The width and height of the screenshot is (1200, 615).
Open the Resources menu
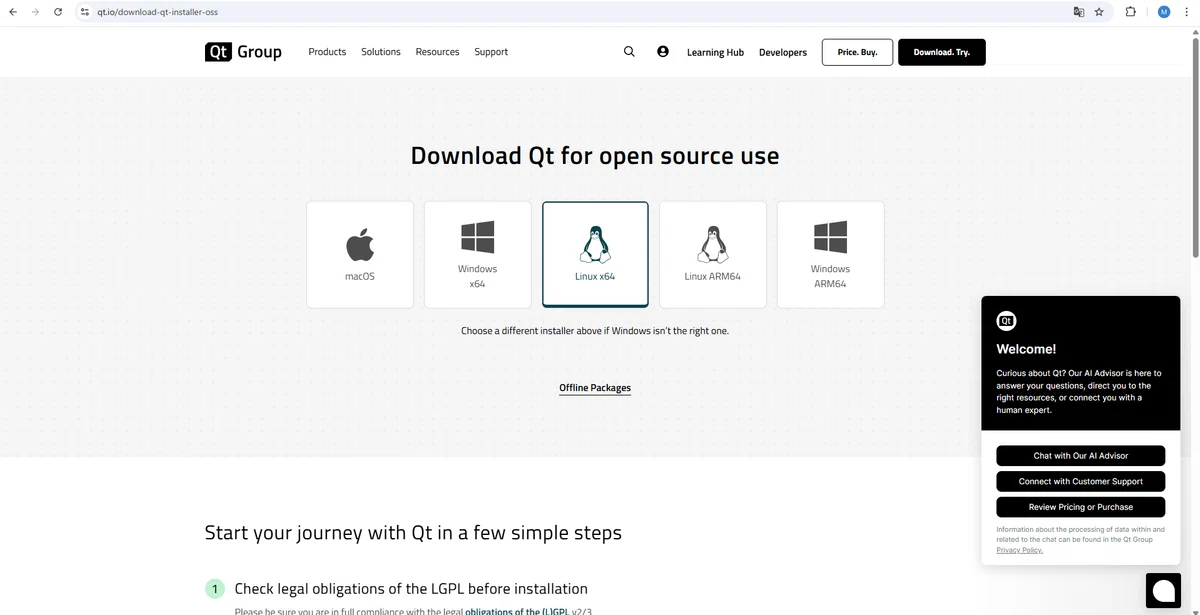[437, 52]
